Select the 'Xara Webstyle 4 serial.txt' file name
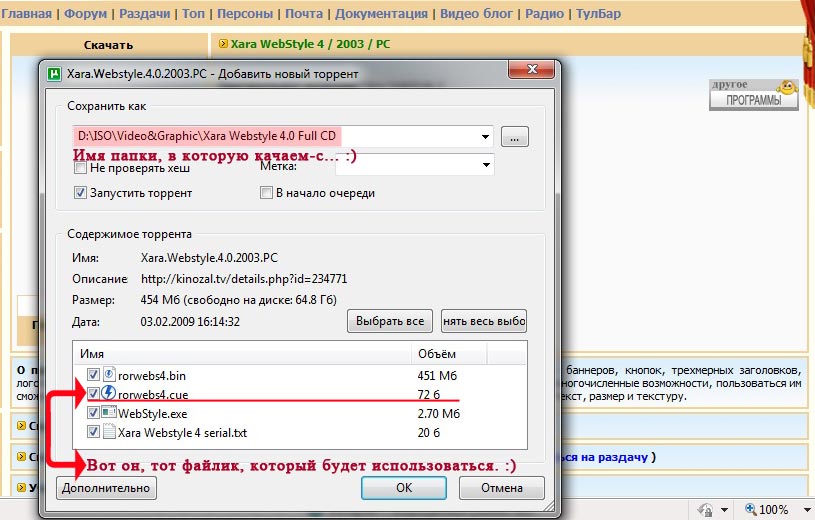 [x=182, y=433]
